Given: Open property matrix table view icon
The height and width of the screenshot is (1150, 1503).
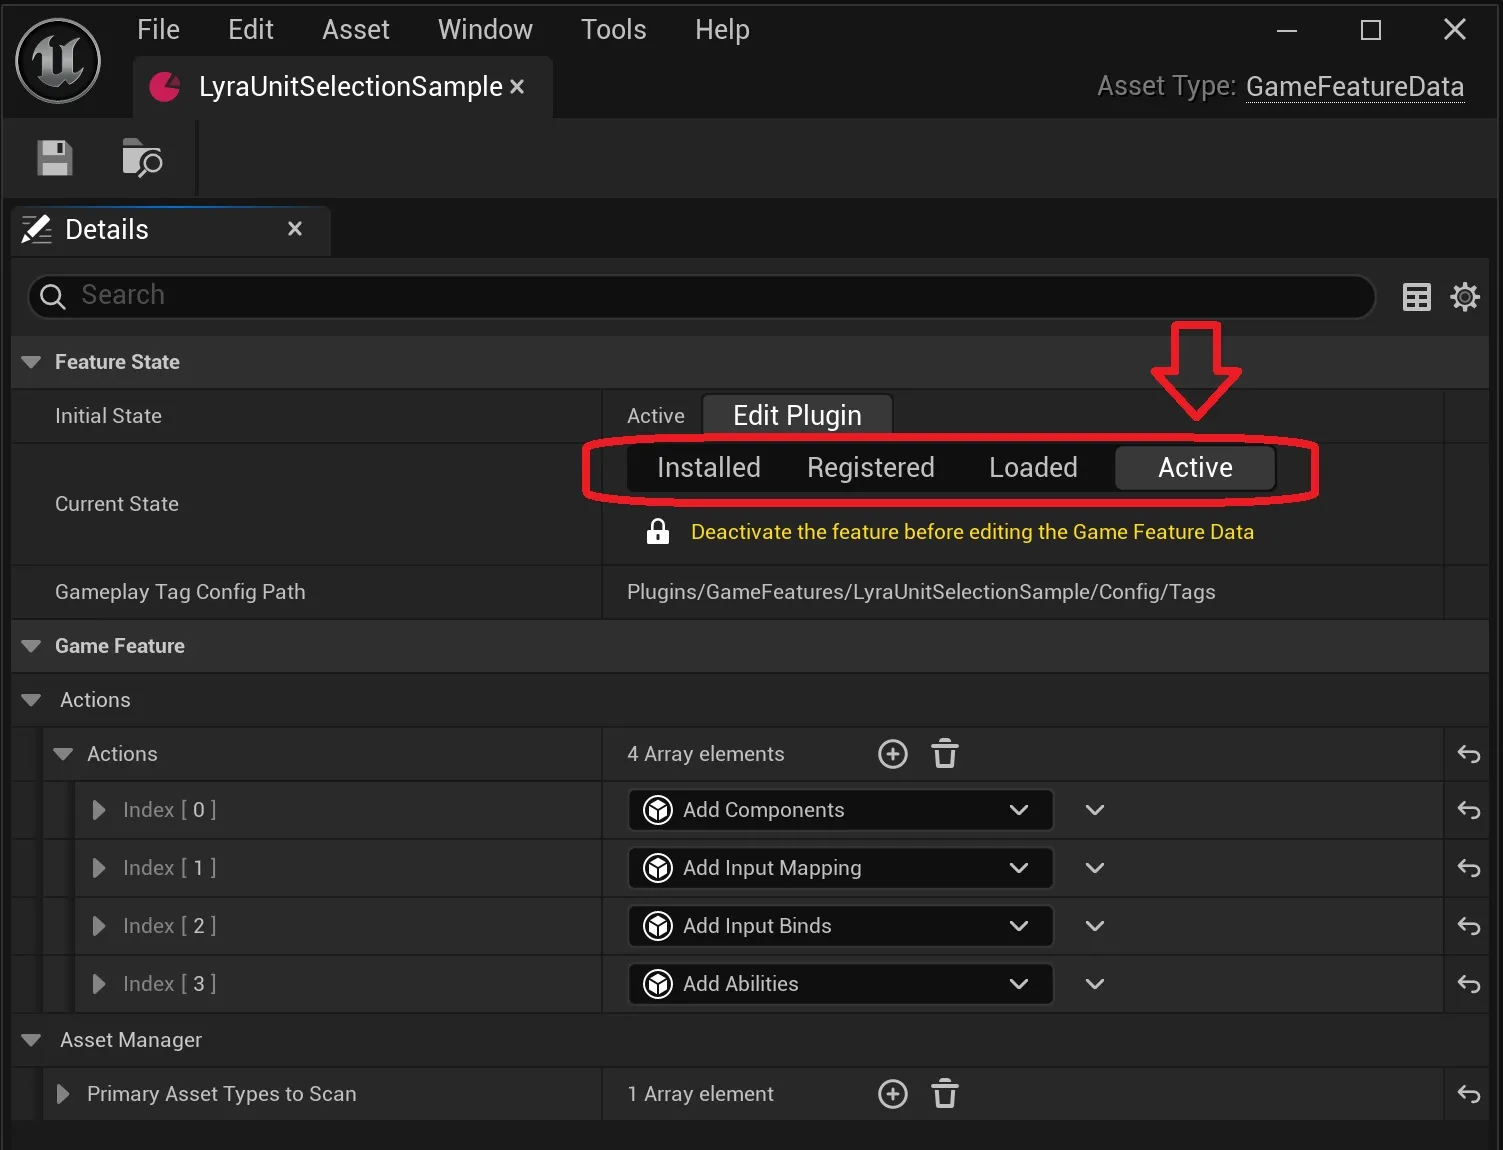Looking at the screenshot, I should coord(1416,297).
